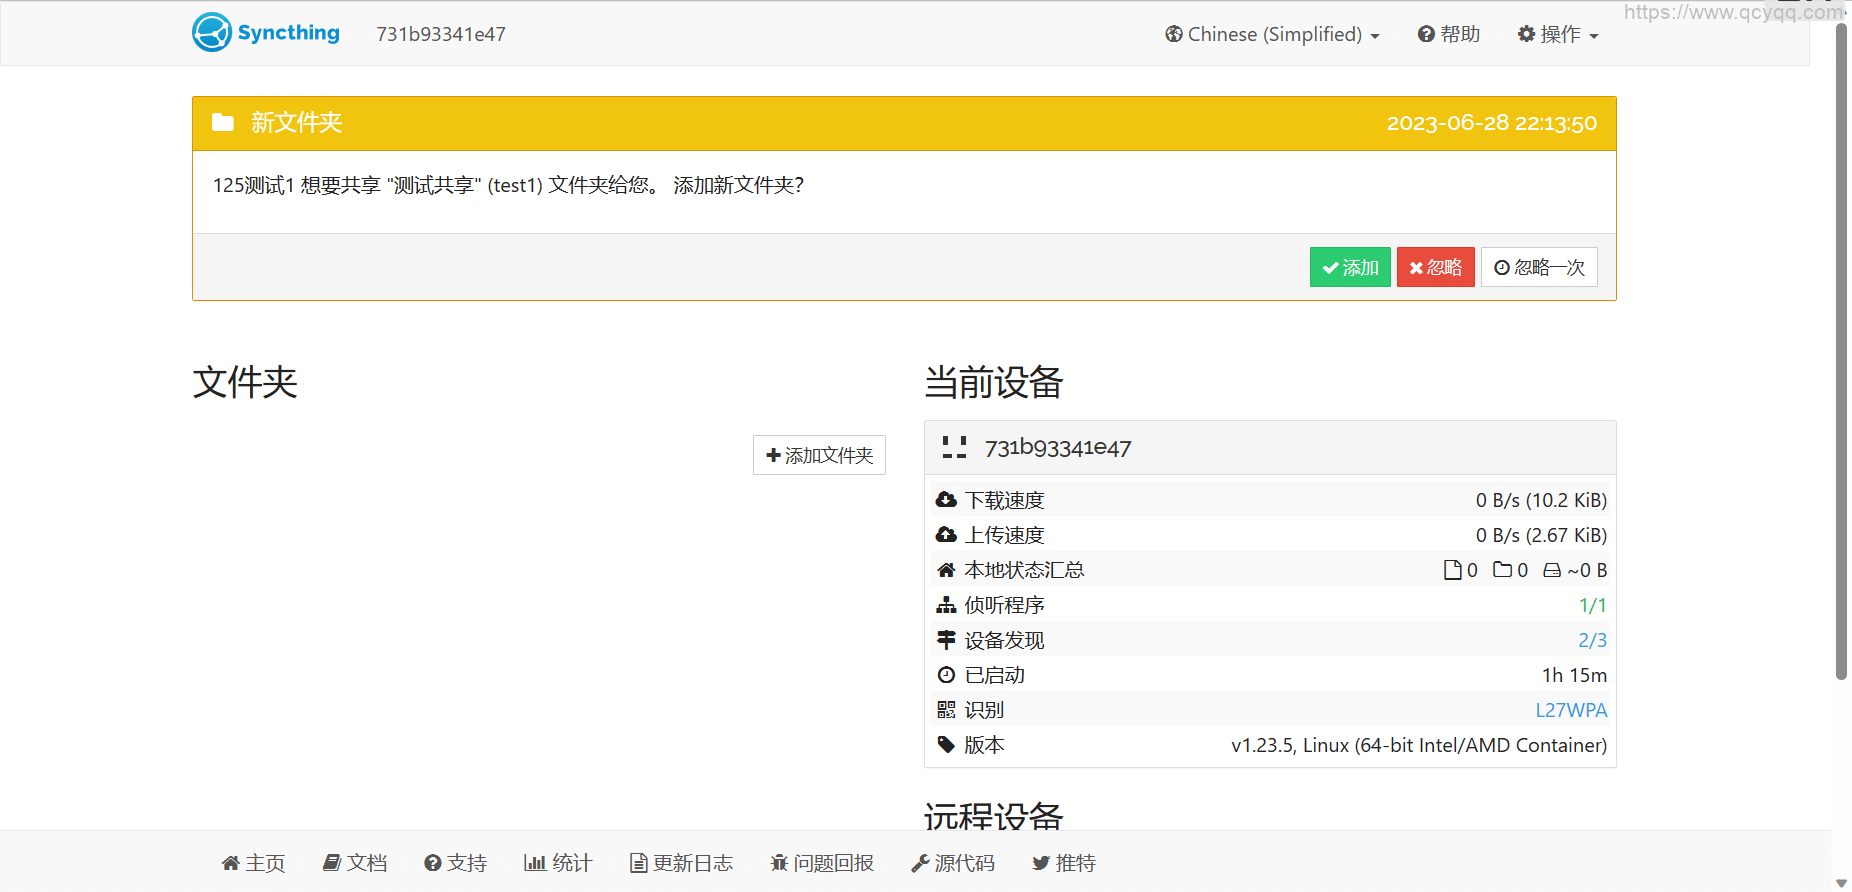1852x892 pixels.
Task: Open 统计 statistics footer link
Action: point(558,863)
